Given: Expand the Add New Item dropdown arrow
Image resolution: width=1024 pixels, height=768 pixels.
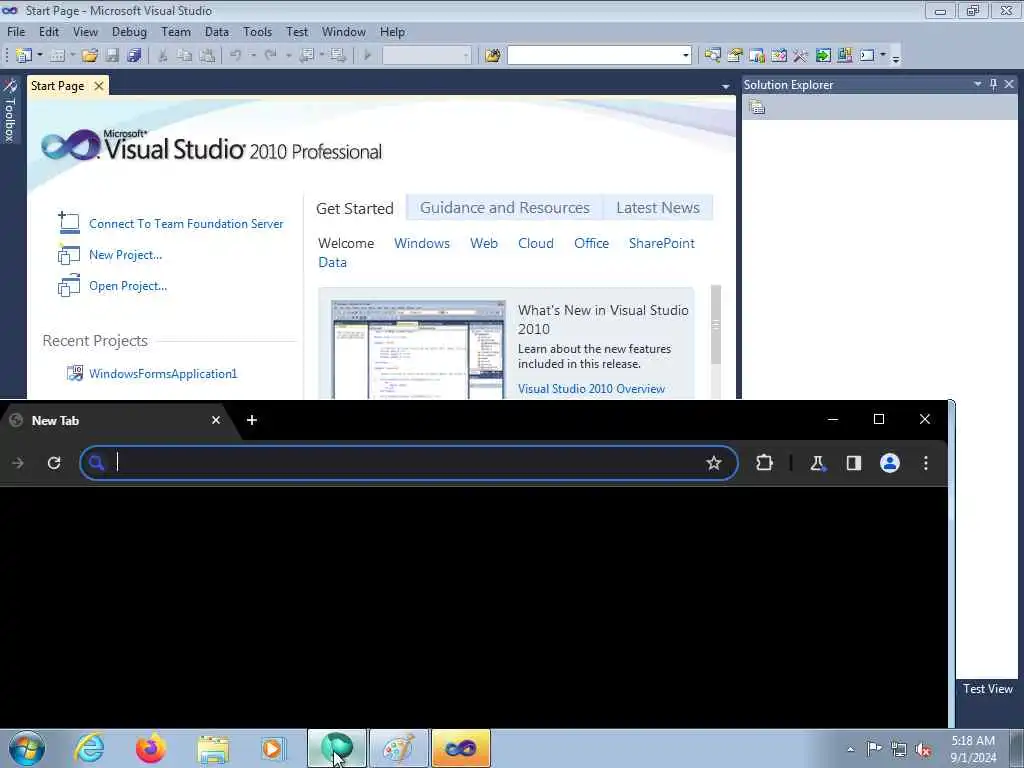Looking at the screenshot, I should pyautogui.click(x=72, y=56).
